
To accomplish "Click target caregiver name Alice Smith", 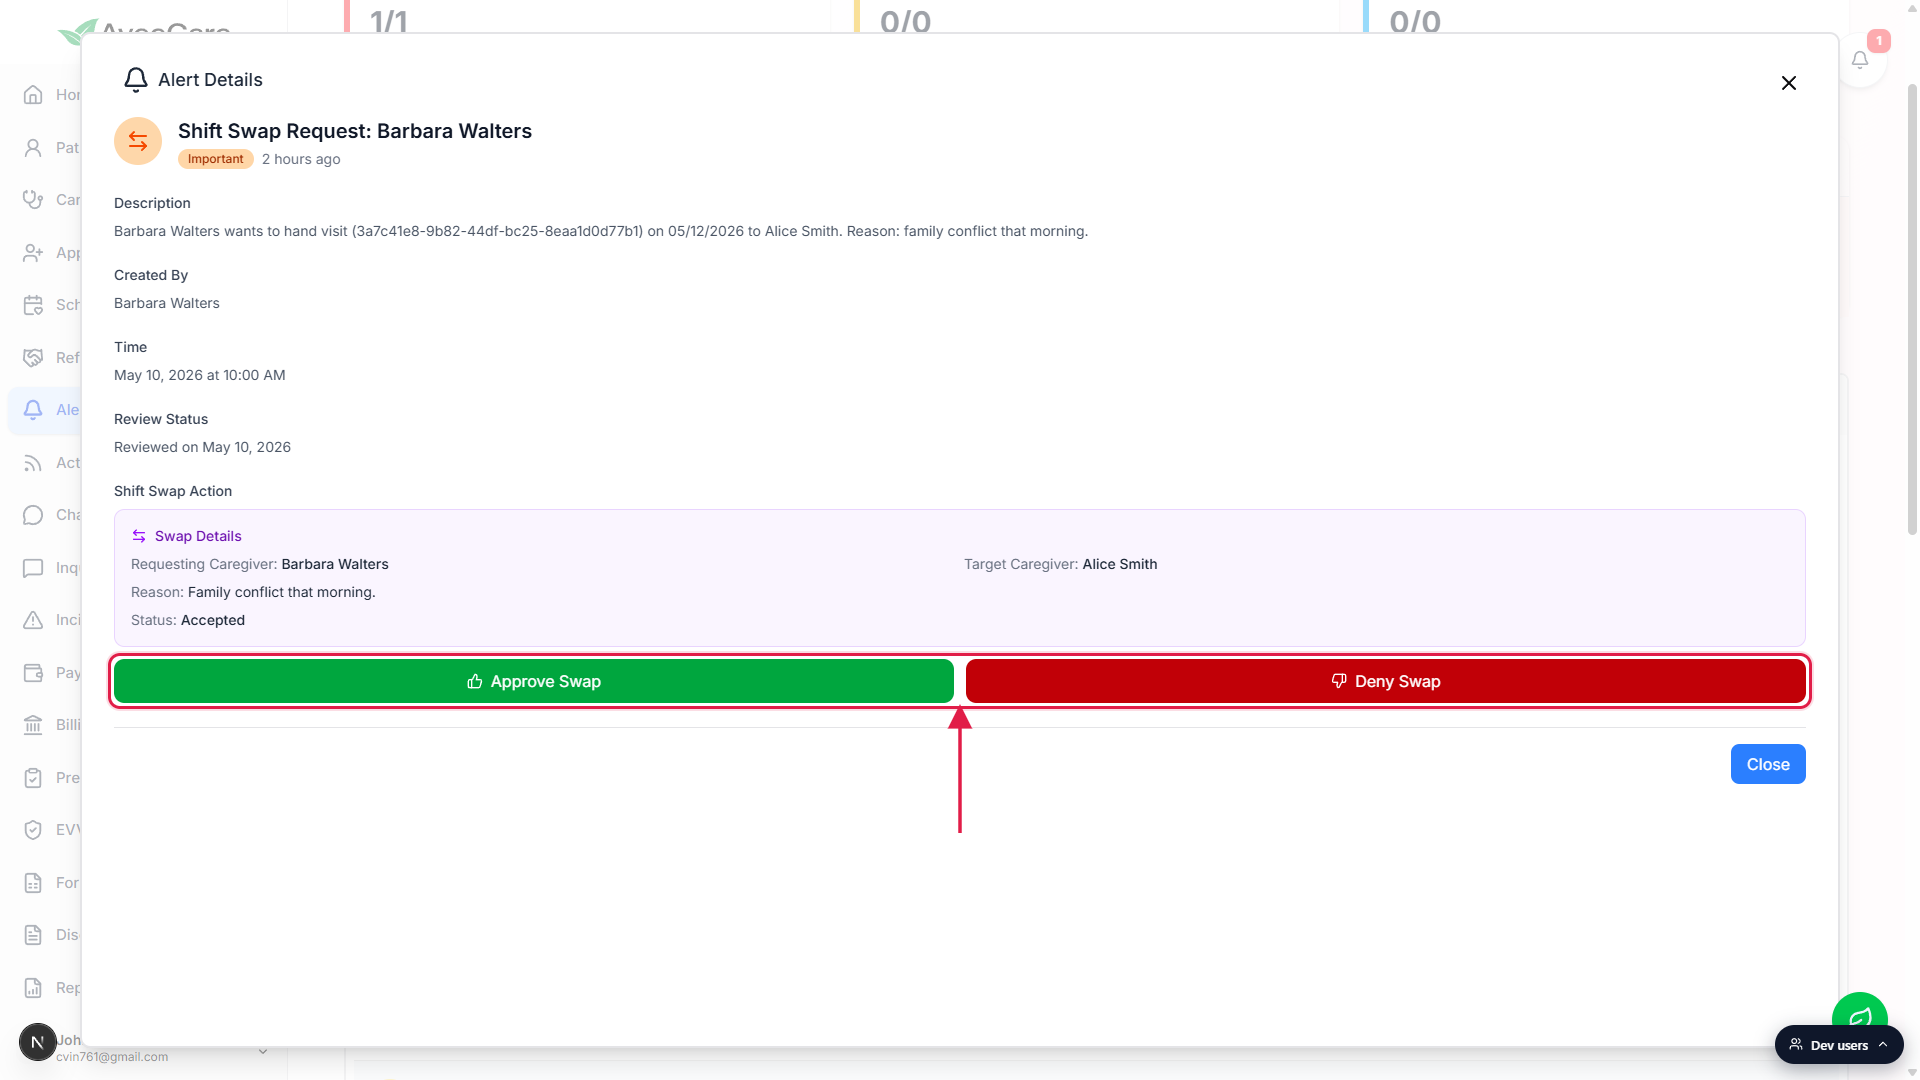I will coord(1119,564).
